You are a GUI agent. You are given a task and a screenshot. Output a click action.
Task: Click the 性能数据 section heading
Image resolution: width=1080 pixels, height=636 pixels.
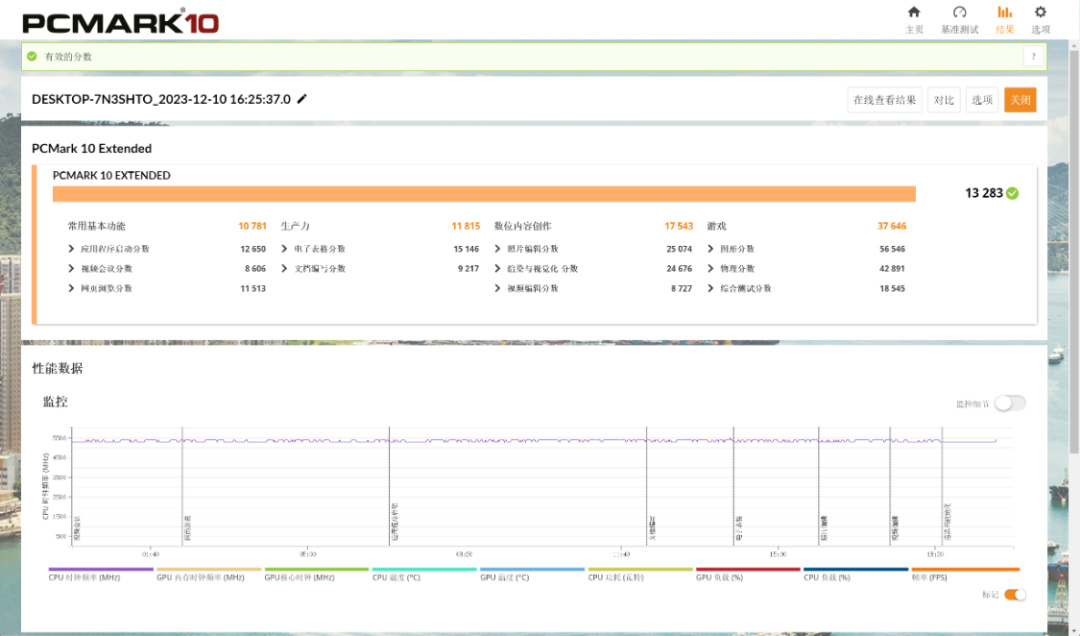tap(57, 369)
